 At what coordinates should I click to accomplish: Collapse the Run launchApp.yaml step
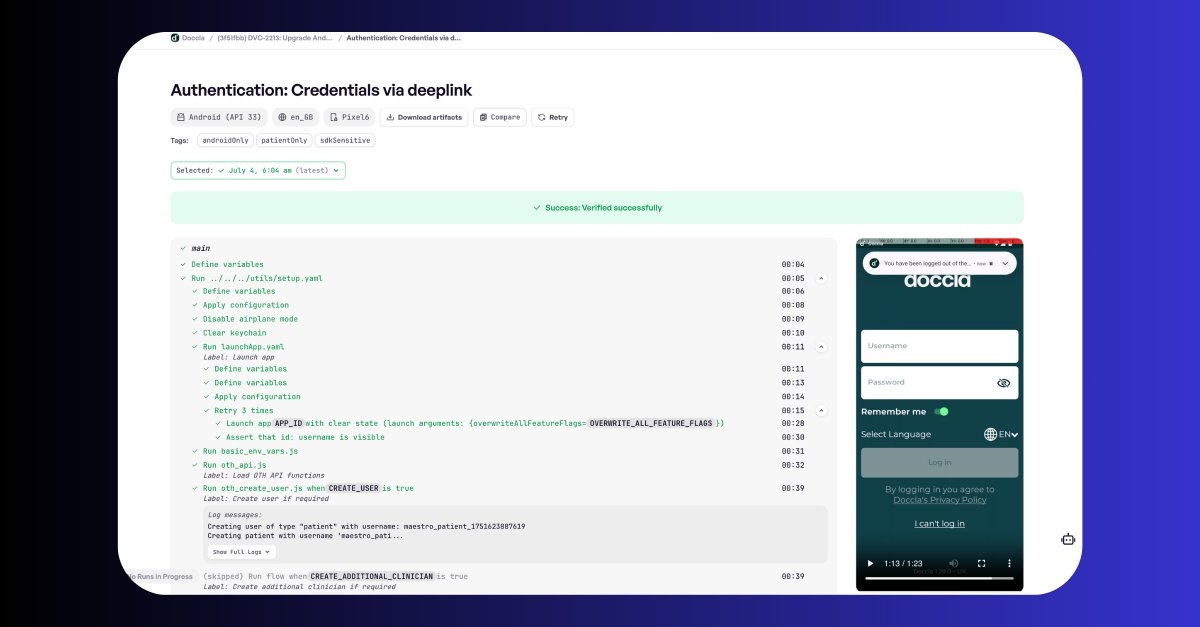click(821, 347)
